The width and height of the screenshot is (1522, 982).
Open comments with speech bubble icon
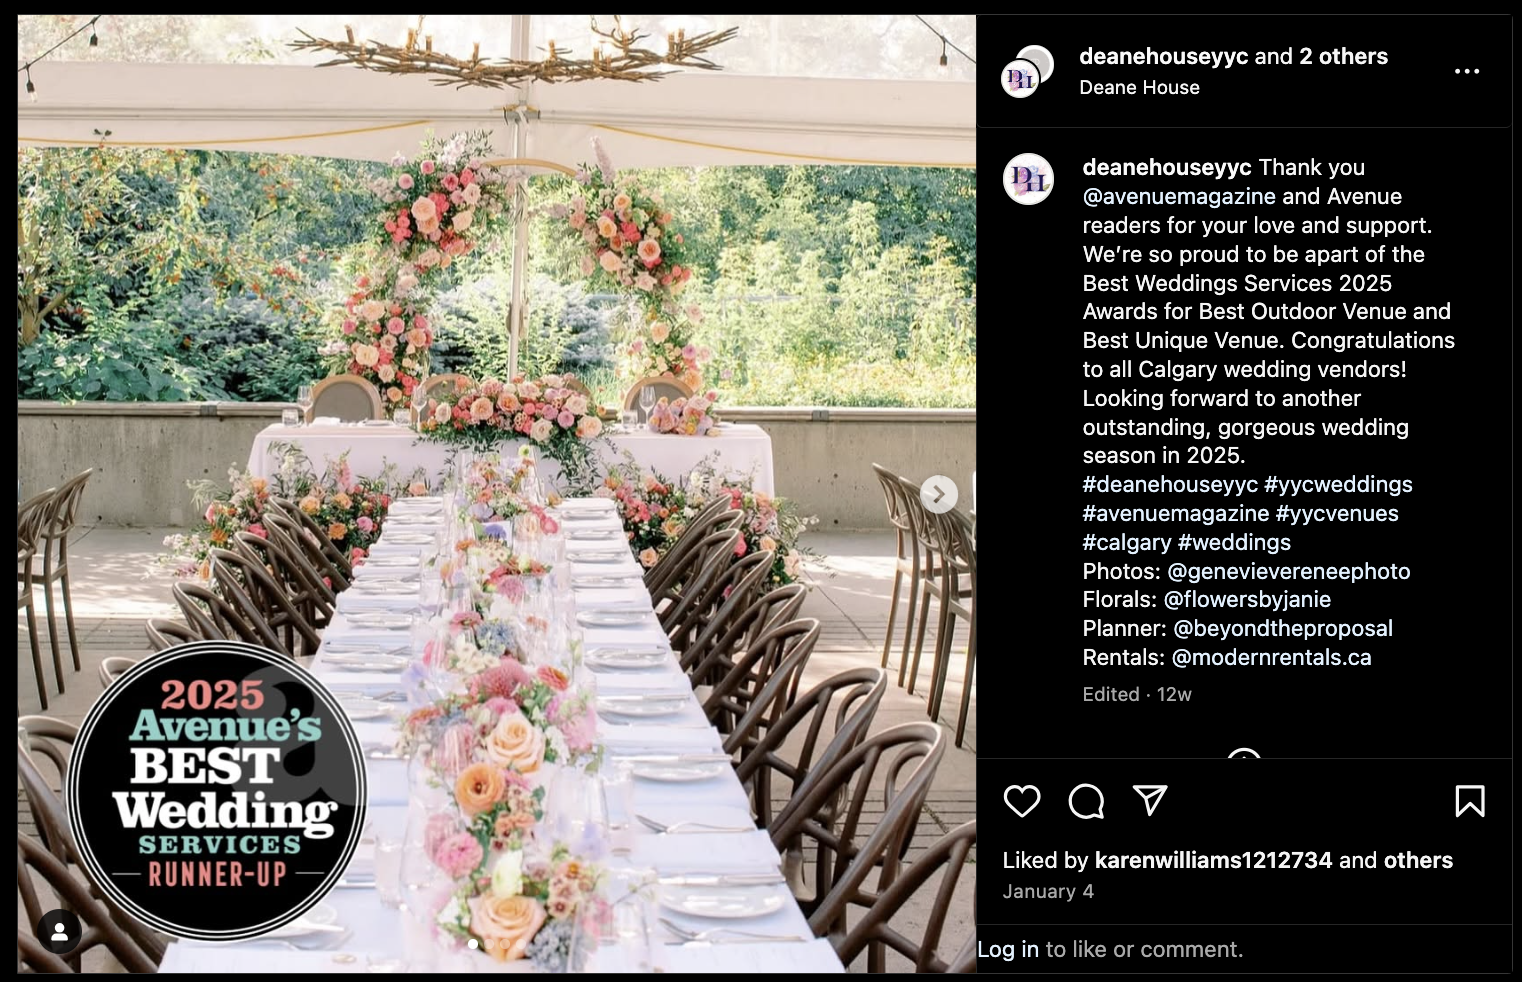point(1086,801)
